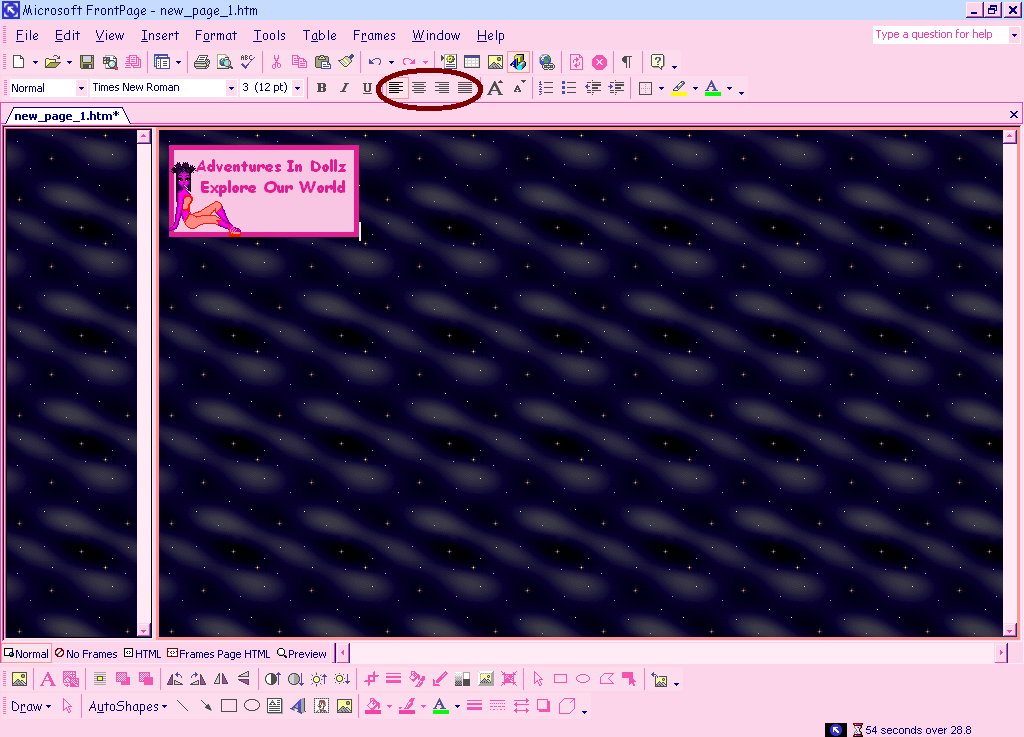1024x737 pixels.
Task: Toggle Align Left
Action: pos(396,87)
